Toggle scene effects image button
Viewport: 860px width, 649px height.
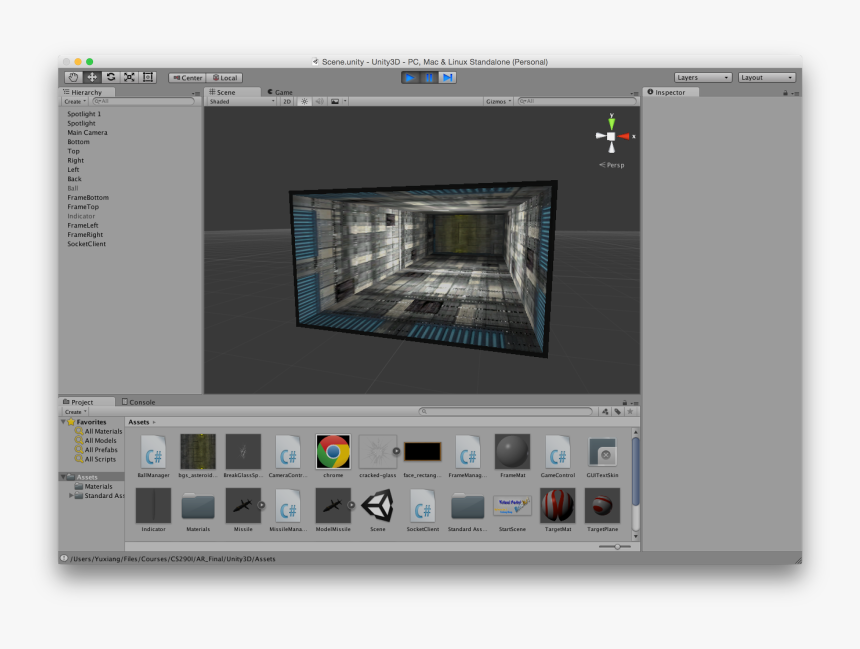335,101
